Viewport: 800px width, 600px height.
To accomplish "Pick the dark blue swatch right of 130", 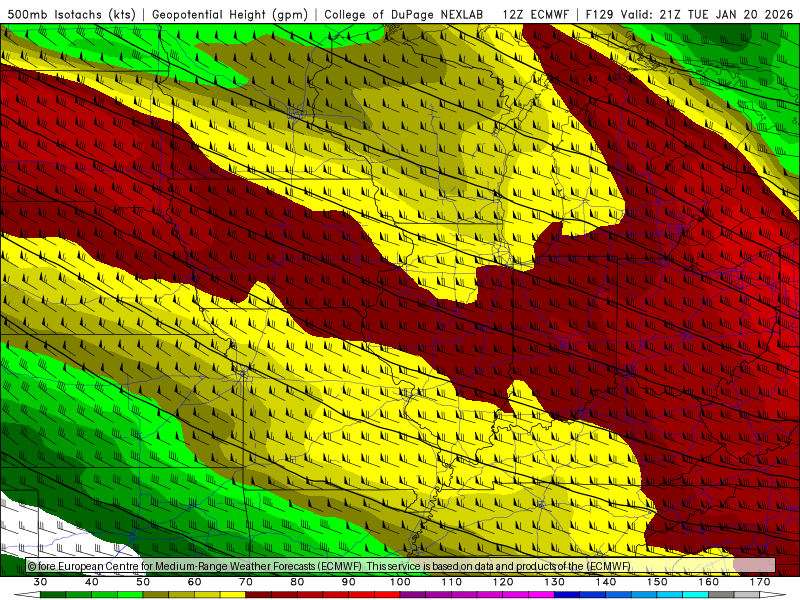I will click(567, 595).
